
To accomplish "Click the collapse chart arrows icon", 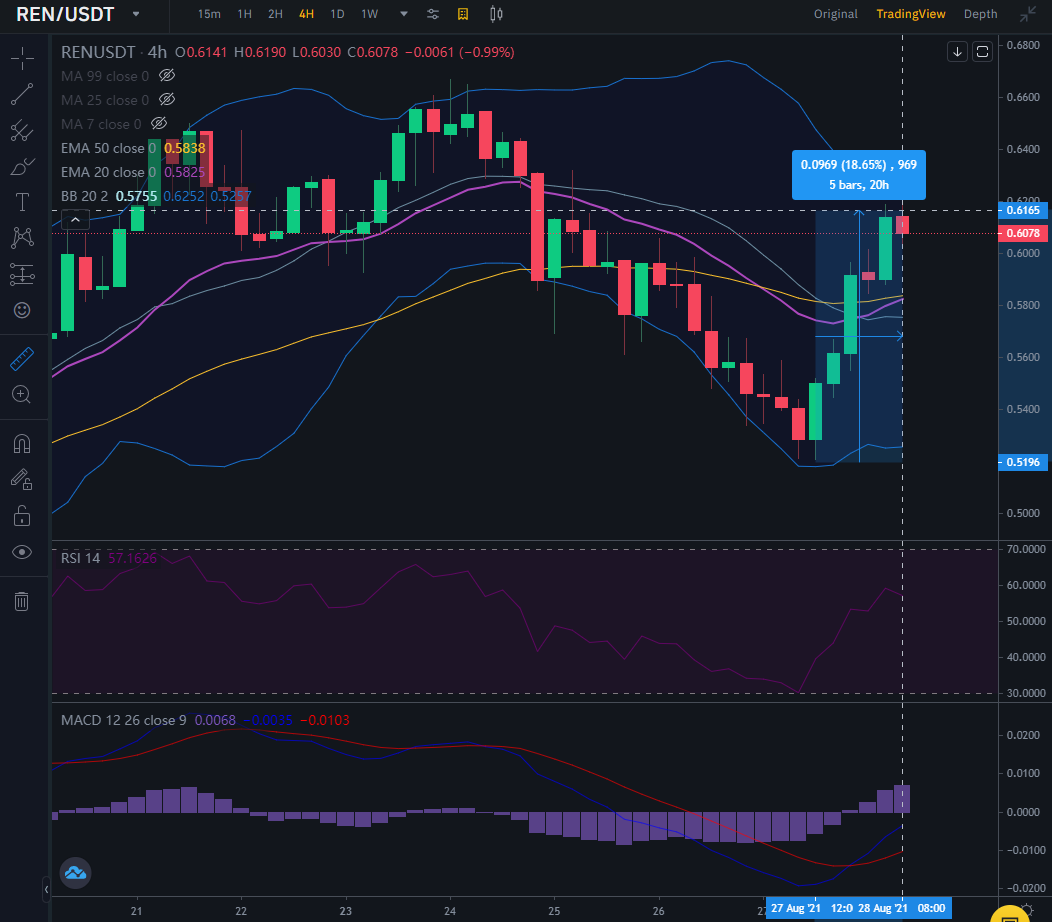I will coord(1027,14).
